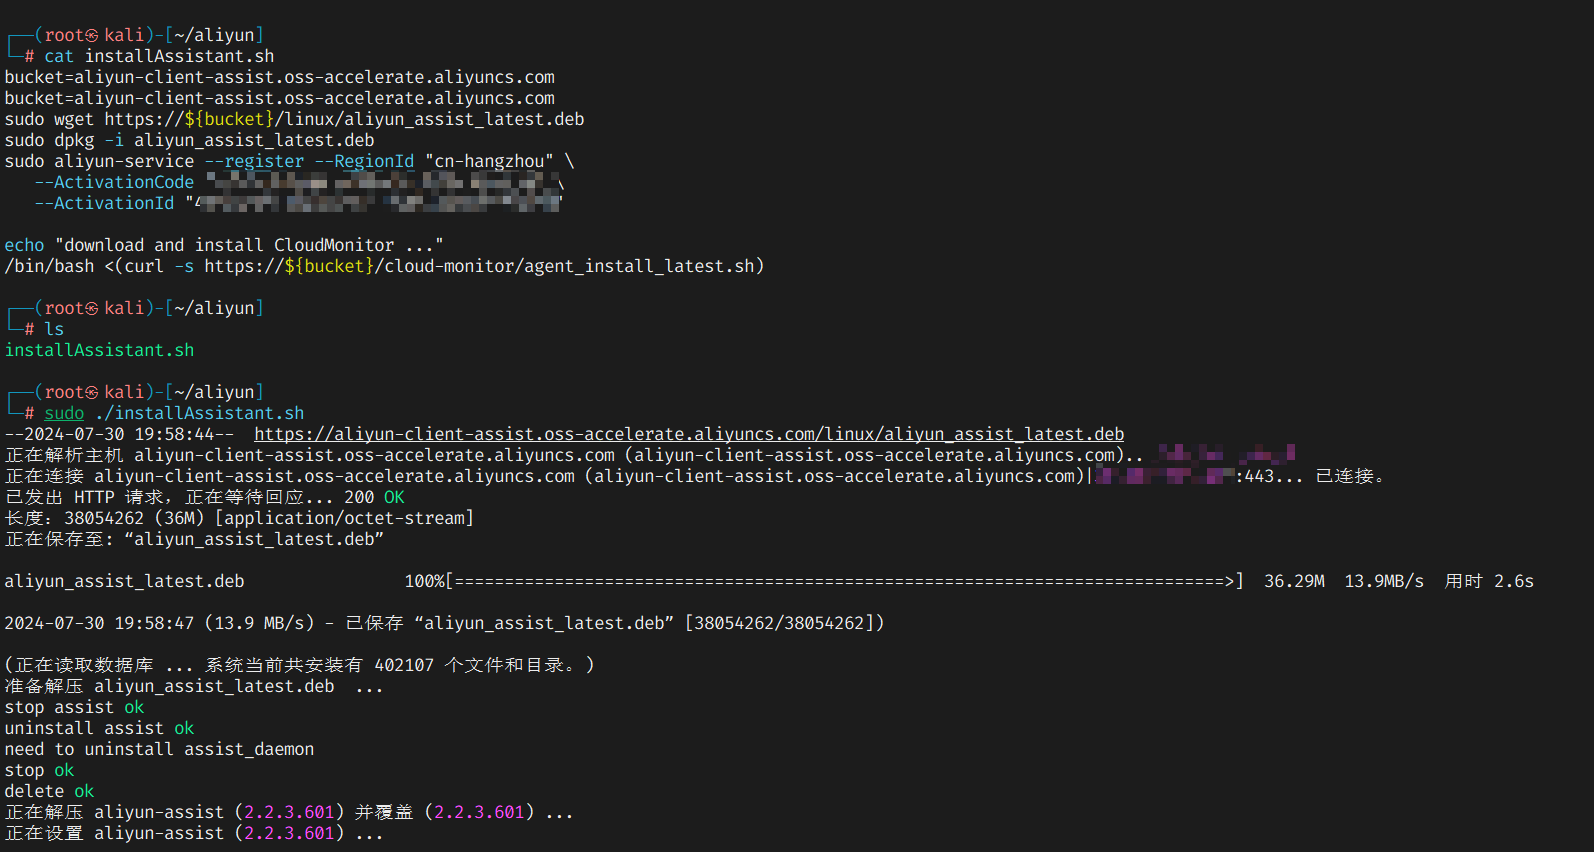Screen dimensions: 1594x852
Task: Click the '用时 2.6s' elapsed time
Action: 1489,581
